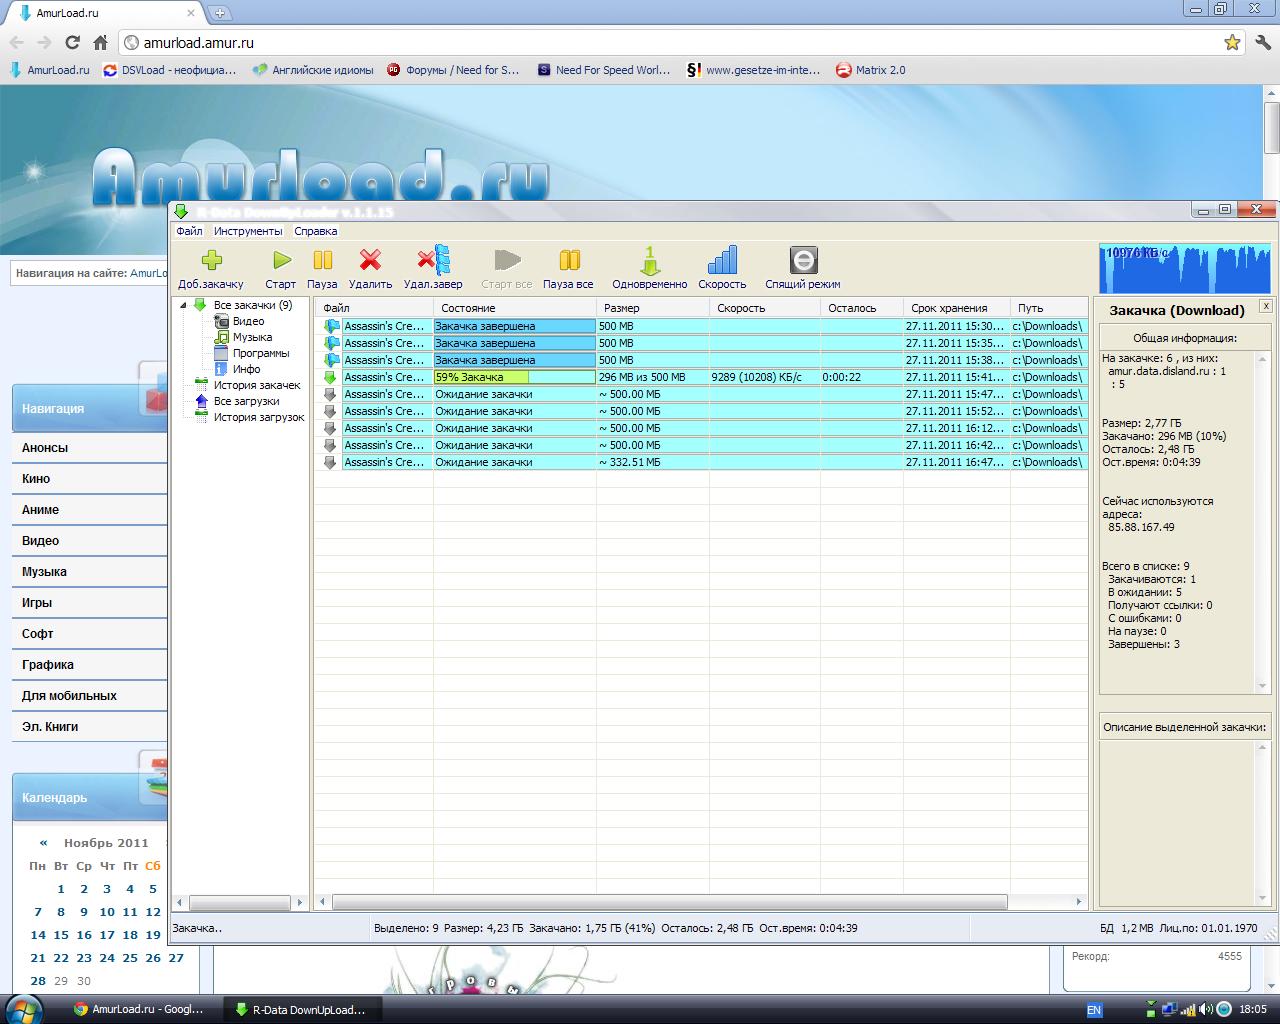Screen dimensions: 1280x1024
Task: Open Анонсы link in website navigation
Action: 45,448
